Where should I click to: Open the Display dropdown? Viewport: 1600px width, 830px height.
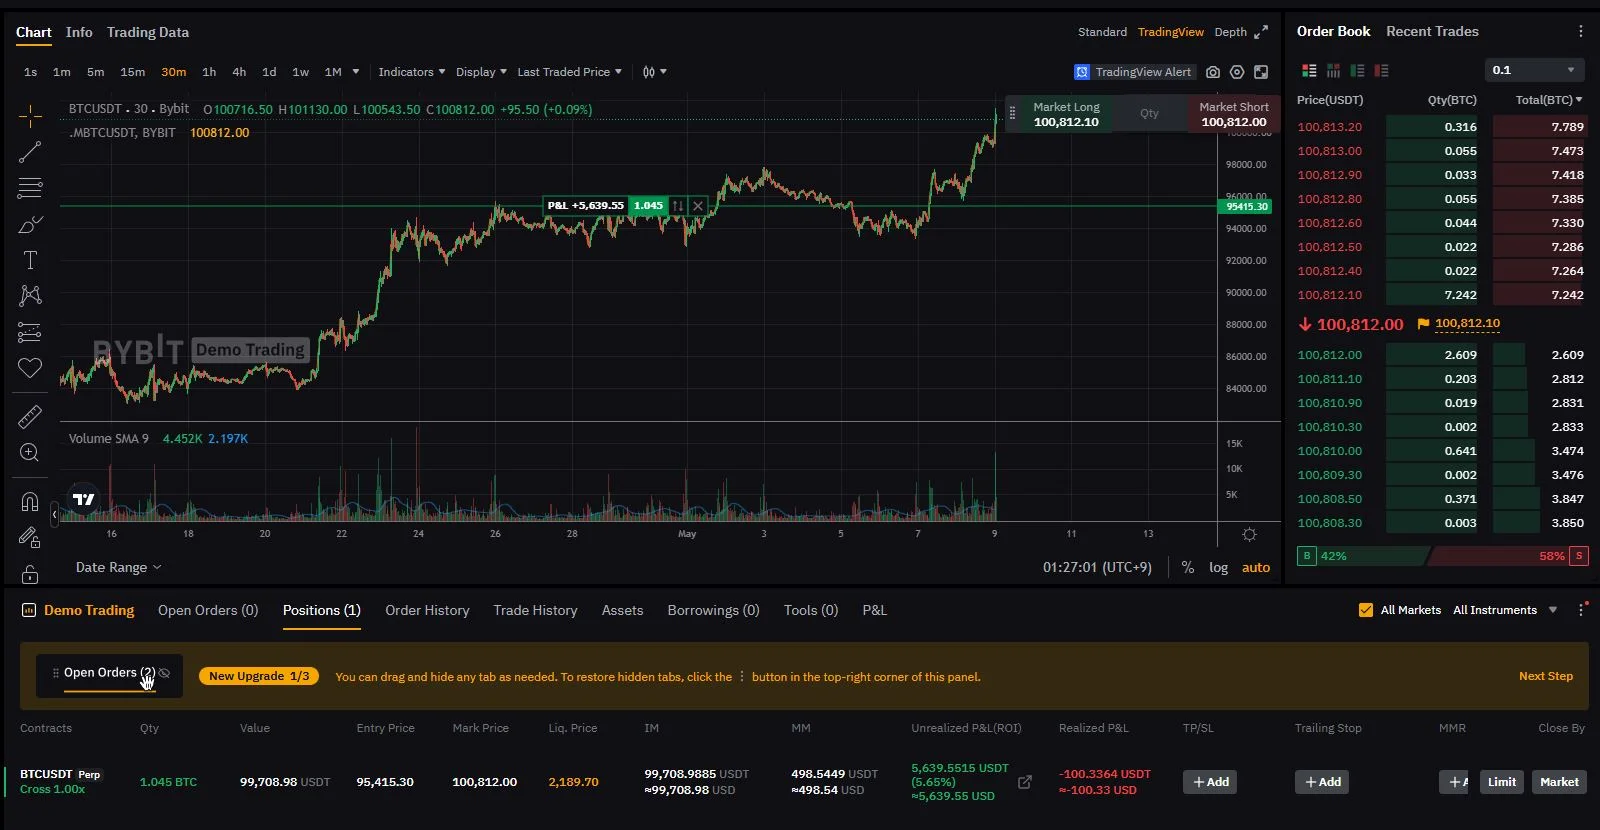pyautogui.click(x=481, y=72)
